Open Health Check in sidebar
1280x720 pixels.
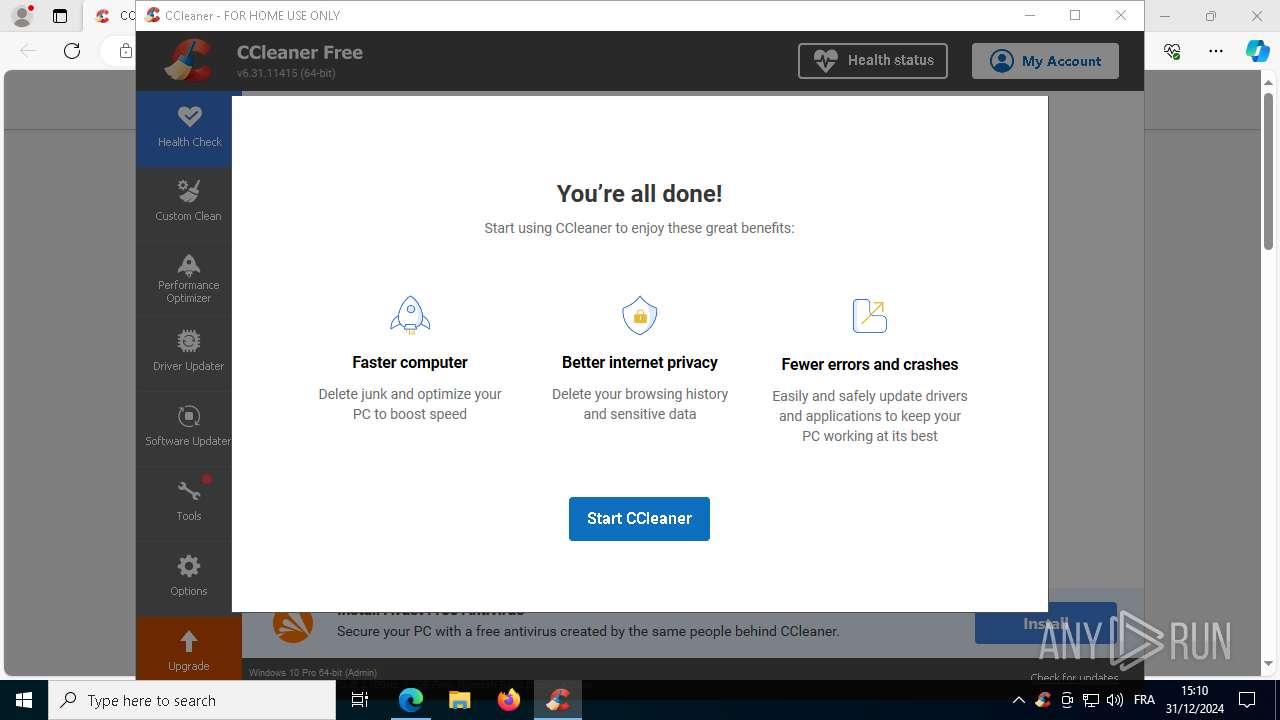[x=189, y=128]
